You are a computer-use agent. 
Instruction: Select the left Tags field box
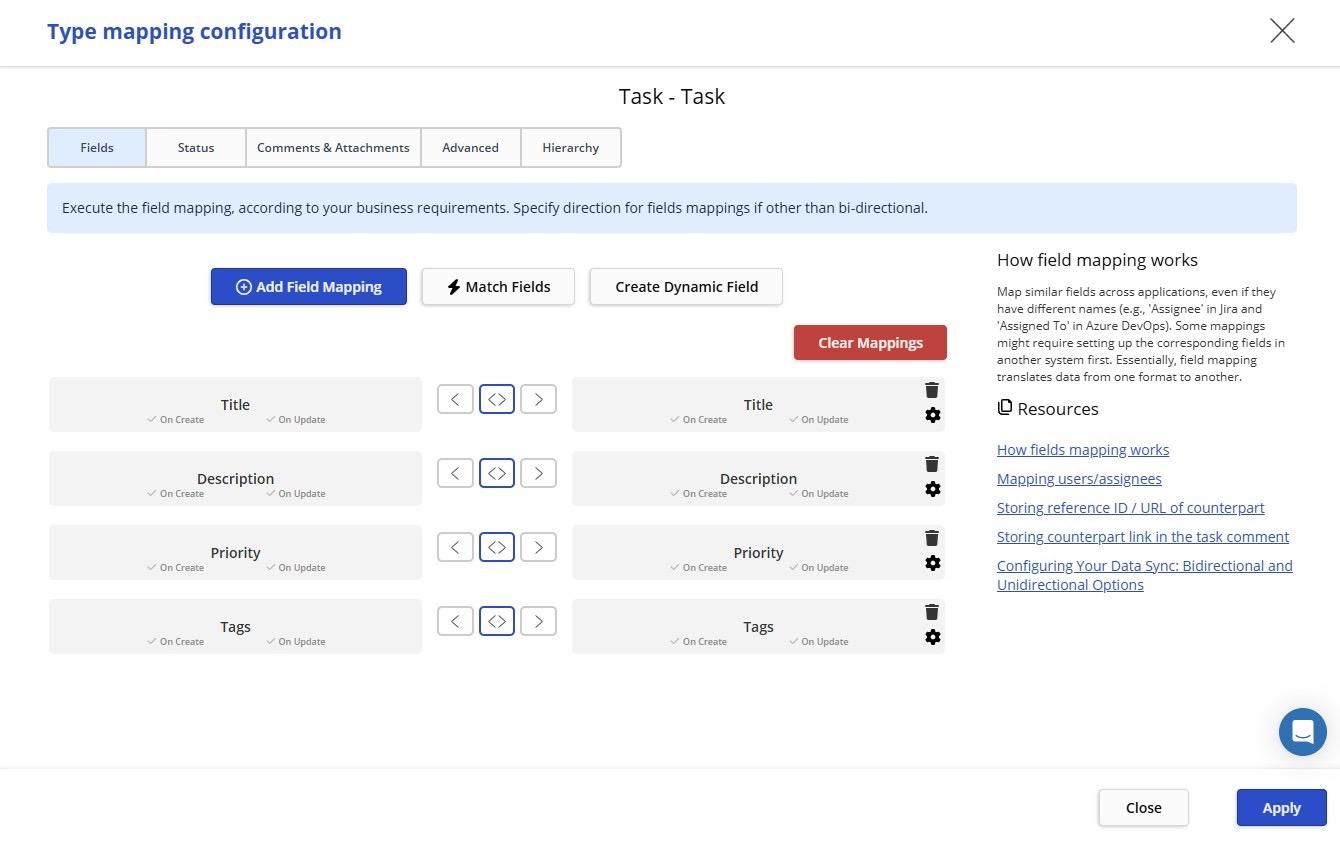click(x=235, y=626)
